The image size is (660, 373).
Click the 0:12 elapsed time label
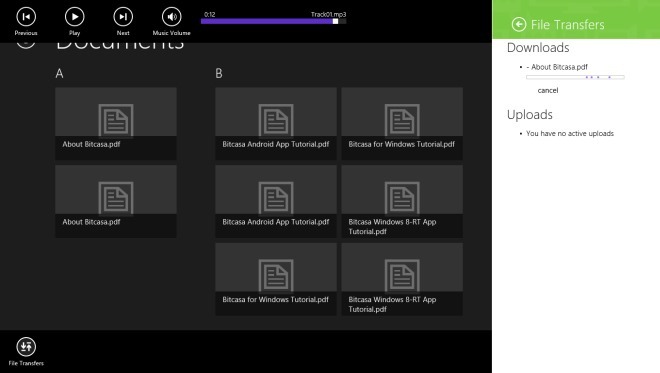point(210,14)
